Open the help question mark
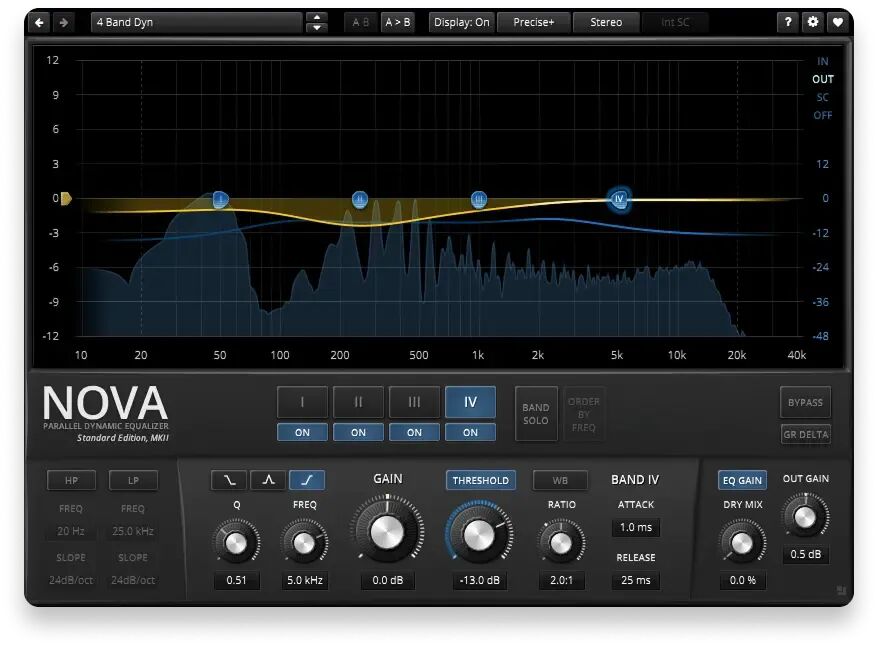The width and height of the screenshot is (878, 647). pyautogui.click(x=788, y=22)
